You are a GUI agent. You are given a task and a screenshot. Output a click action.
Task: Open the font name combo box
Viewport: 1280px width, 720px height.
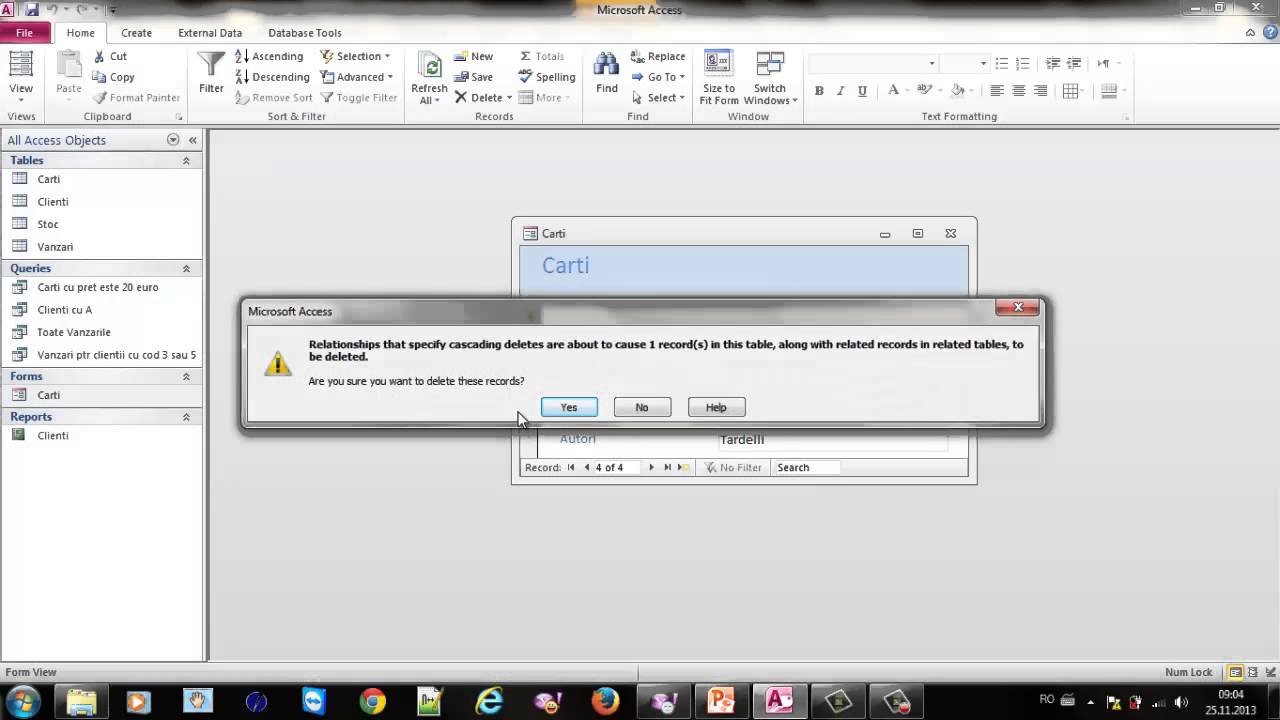point(873,63)
